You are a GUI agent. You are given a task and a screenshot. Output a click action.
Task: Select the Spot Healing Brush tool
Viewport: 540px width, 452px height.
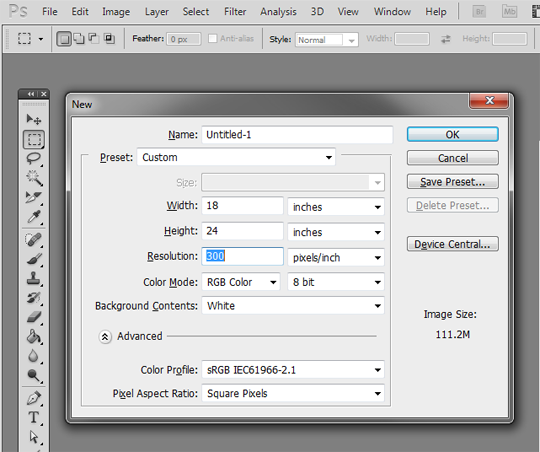34,239
